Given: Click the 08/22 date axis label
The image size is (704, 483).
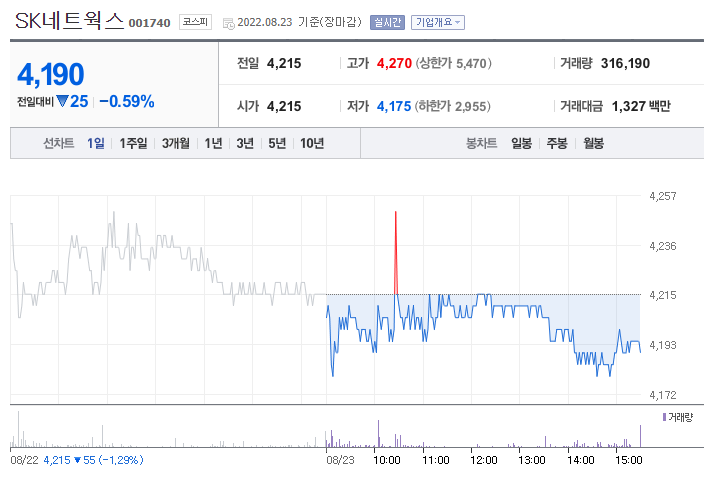Looking at the screenshot, I should pos(24,460).
